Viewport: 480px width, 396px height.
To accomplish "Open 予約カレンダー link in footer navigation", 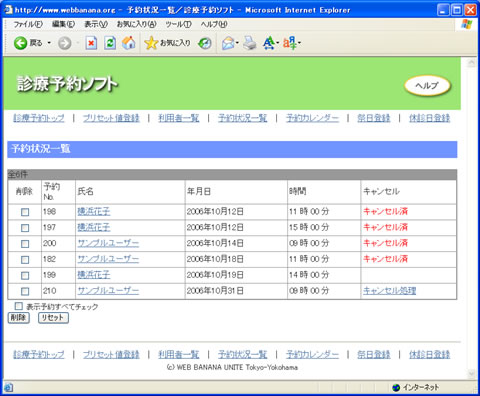I will click(312, 354).
